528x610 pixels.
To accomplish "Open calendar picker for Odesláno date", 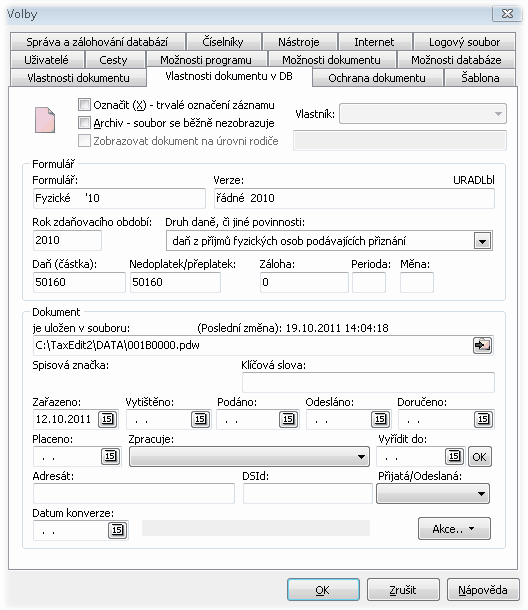I will tap(381, 419).
